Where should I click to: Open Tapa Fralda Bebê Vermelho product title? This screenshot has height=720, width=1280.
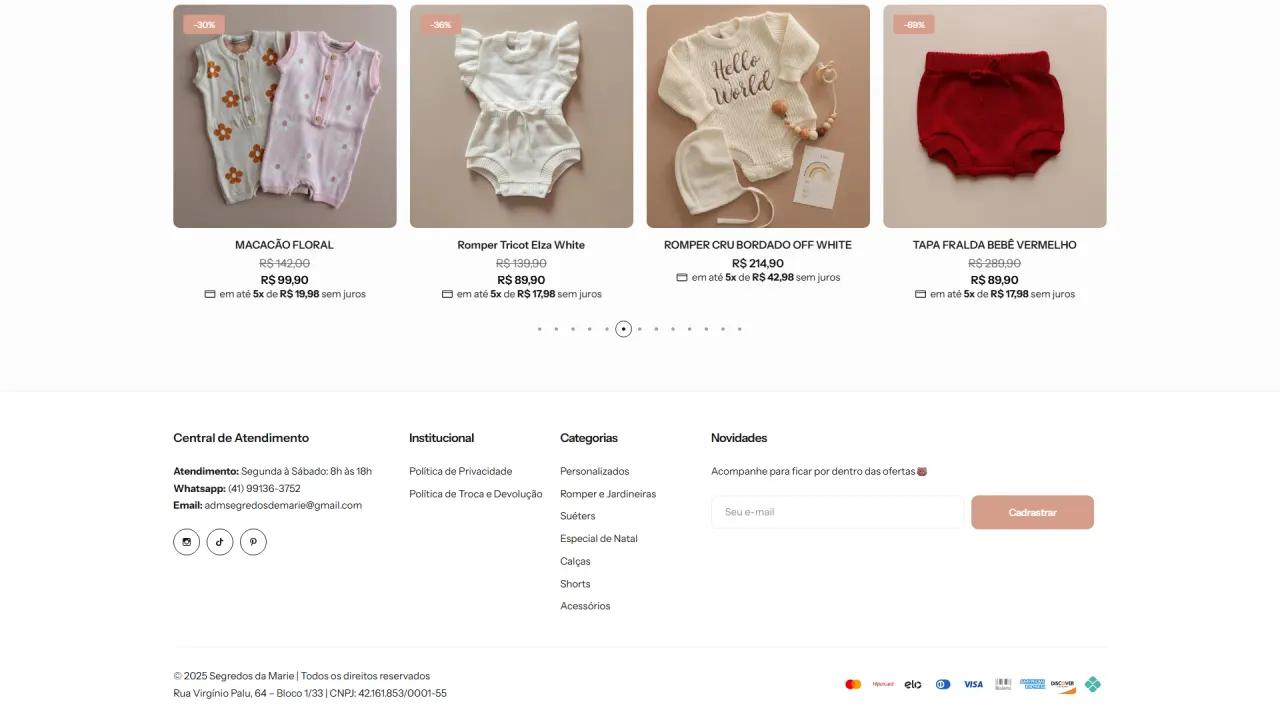coord(995,245)
